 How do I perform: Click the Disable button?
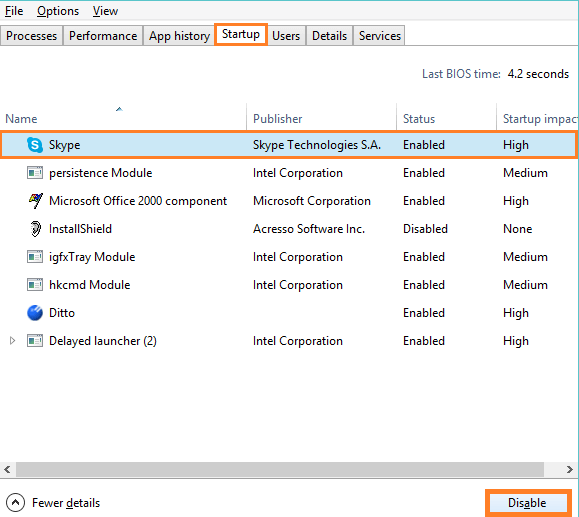click(x=527, y=503)
